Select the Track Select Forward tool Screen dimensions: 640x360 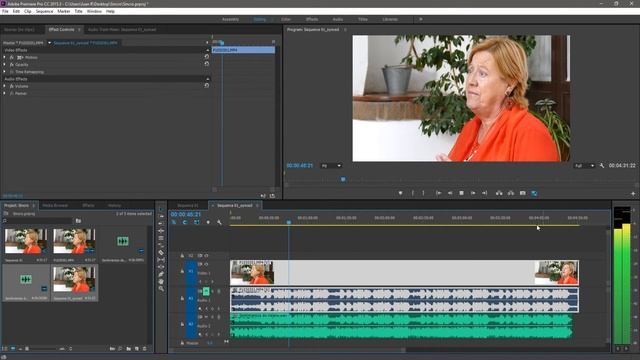click(161, 216)
